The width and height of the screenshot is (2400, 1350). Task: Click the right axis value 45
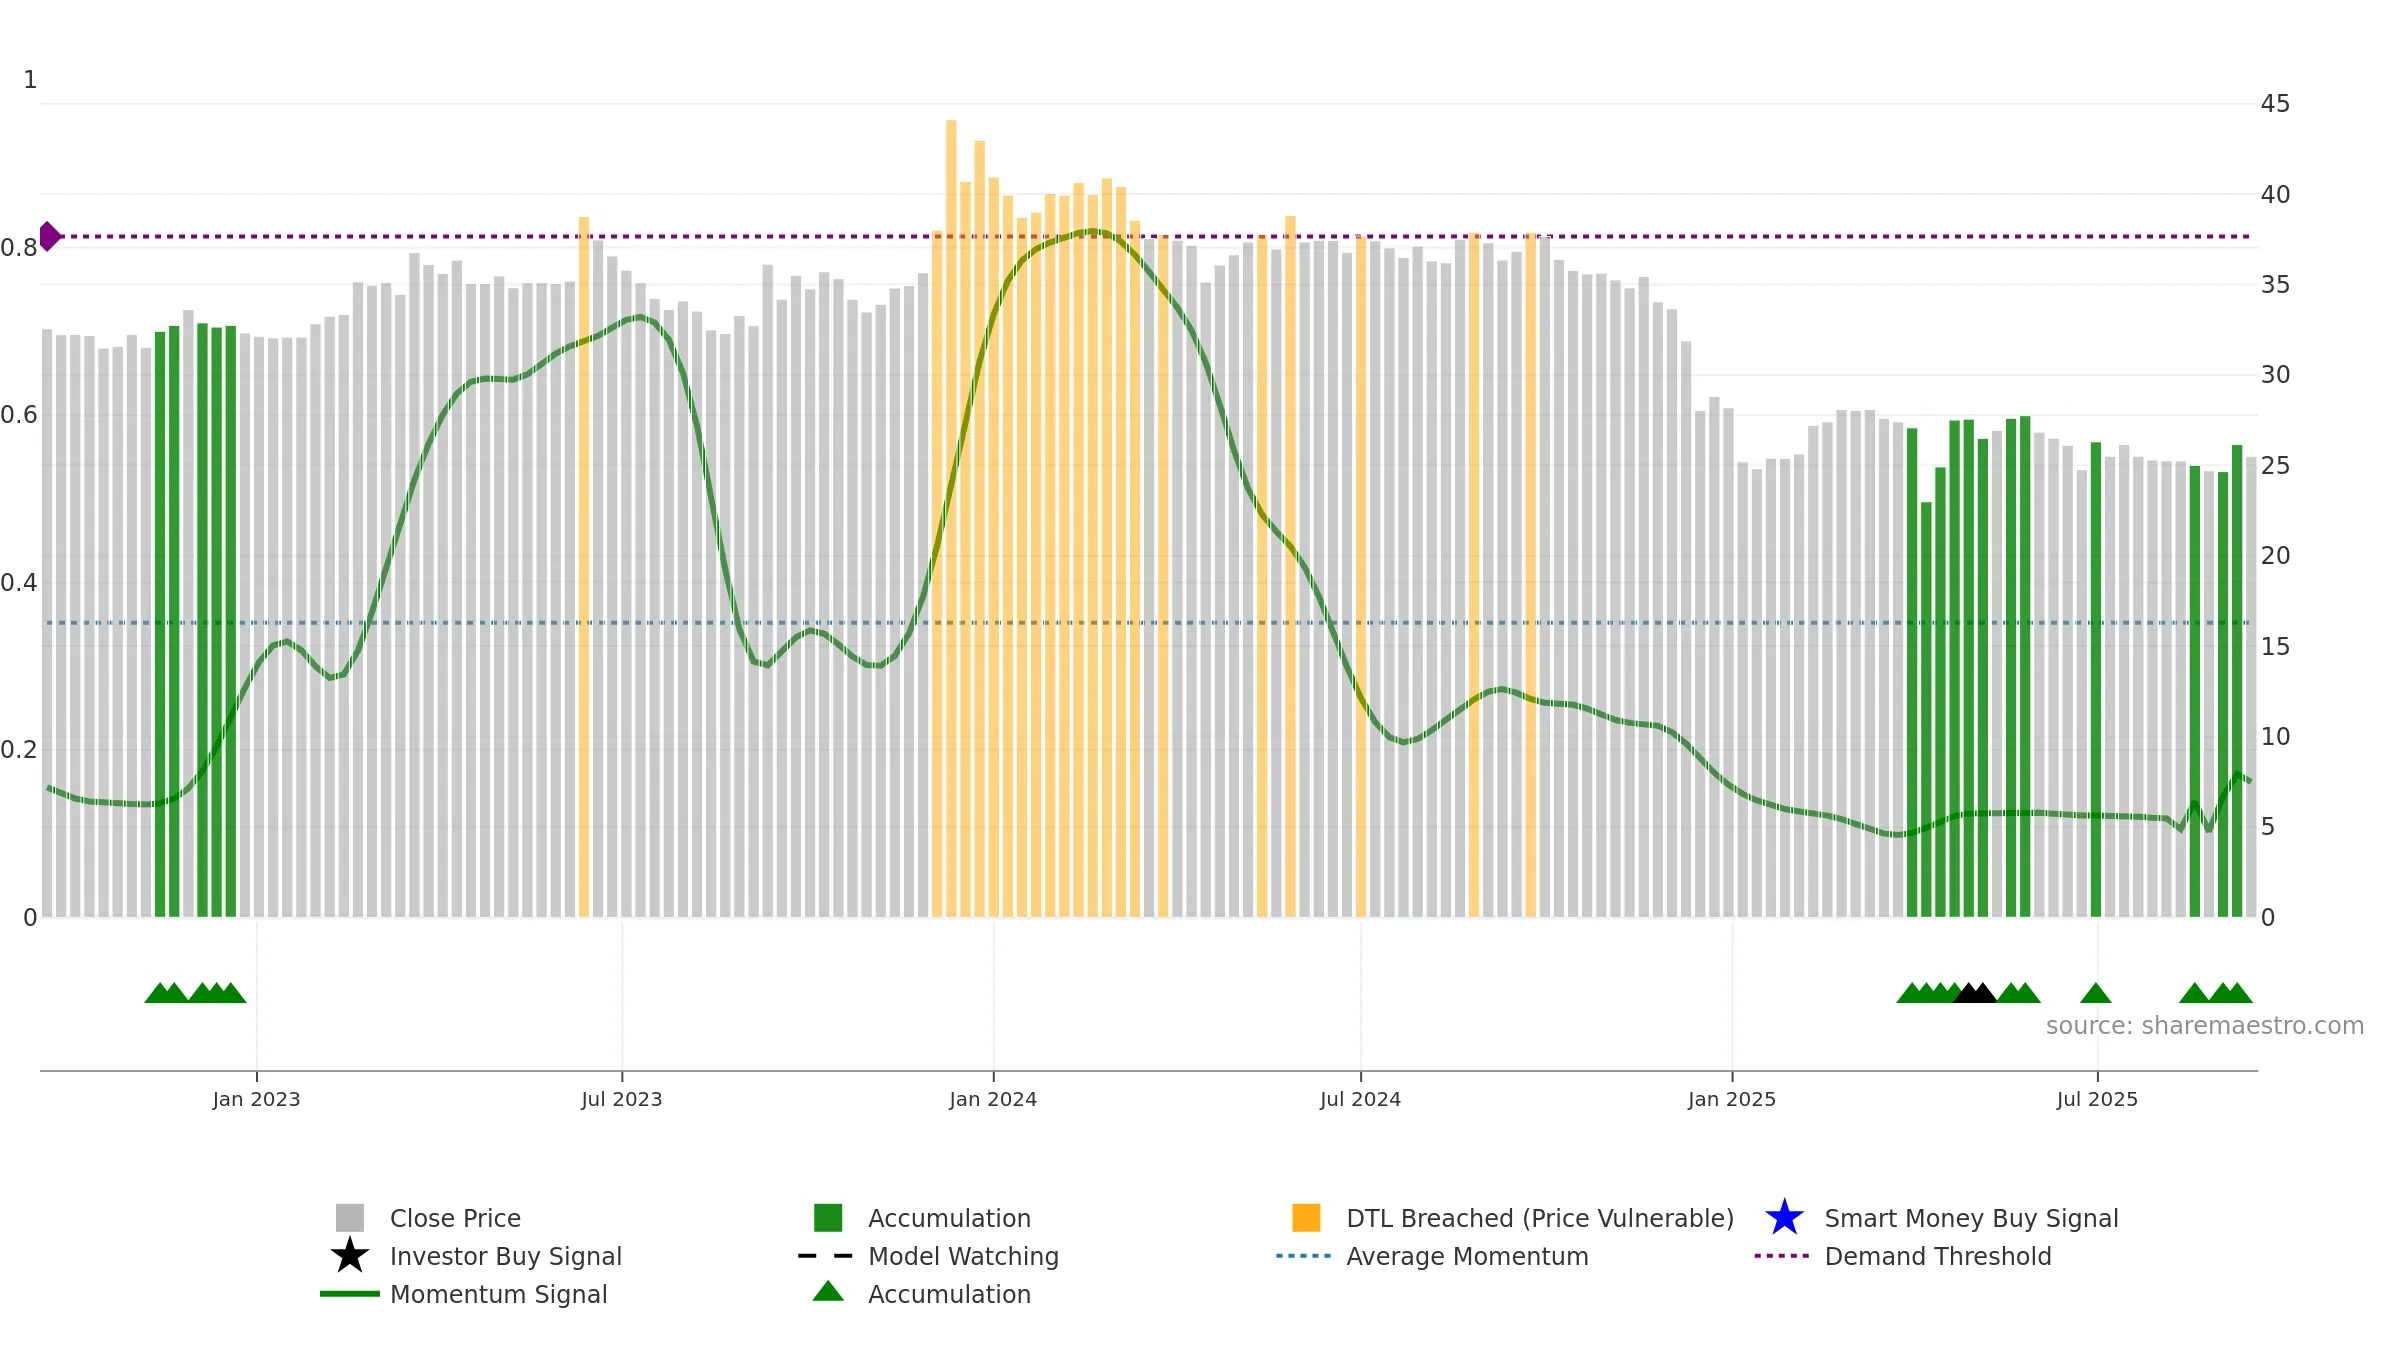pos(2275,104)
